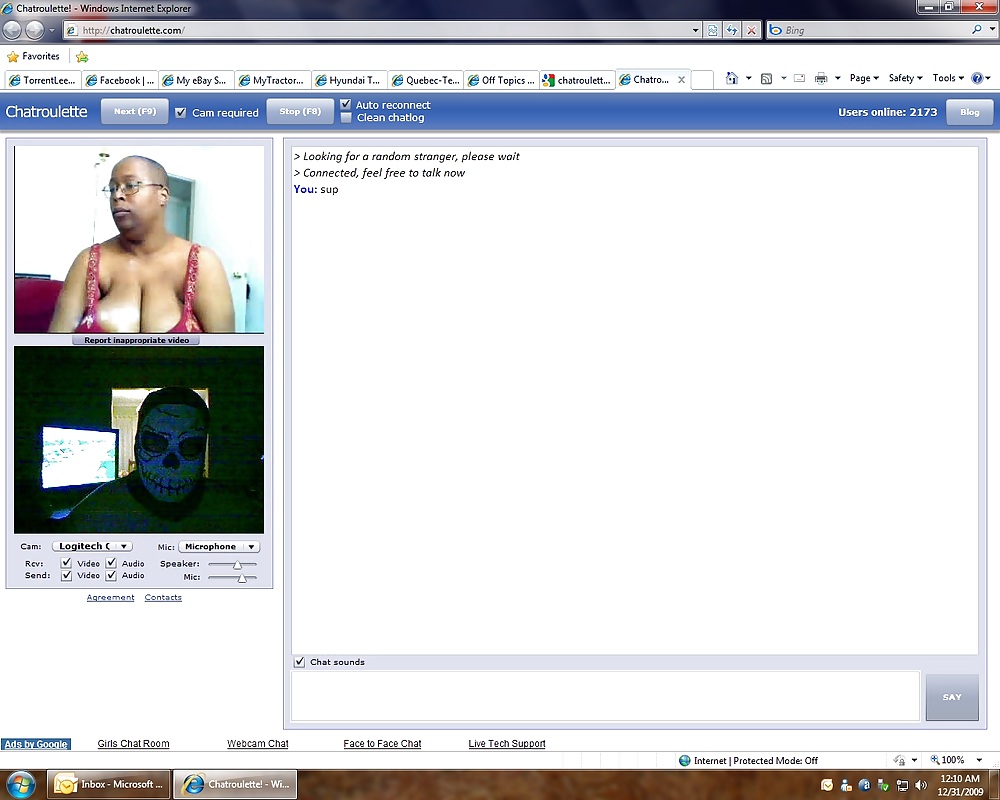This screenshot has width=1000, height=800.
Task: Click the RSS feeds icon
Action: [766, 78]
